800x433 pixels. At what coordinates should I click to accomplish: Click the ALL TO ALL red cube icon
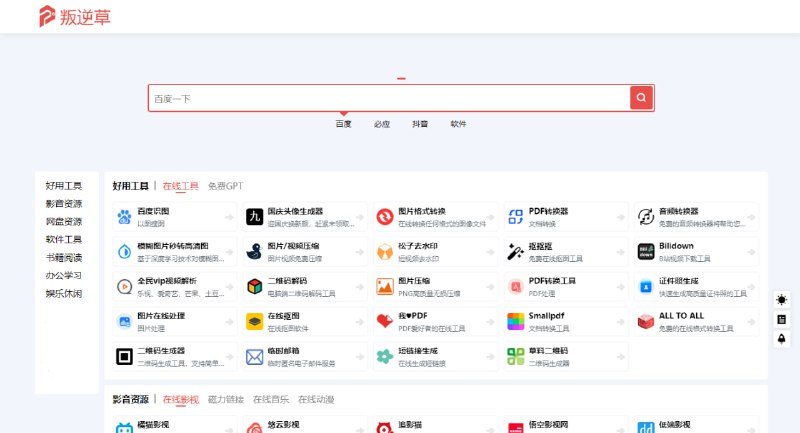[x=646, y=322]
